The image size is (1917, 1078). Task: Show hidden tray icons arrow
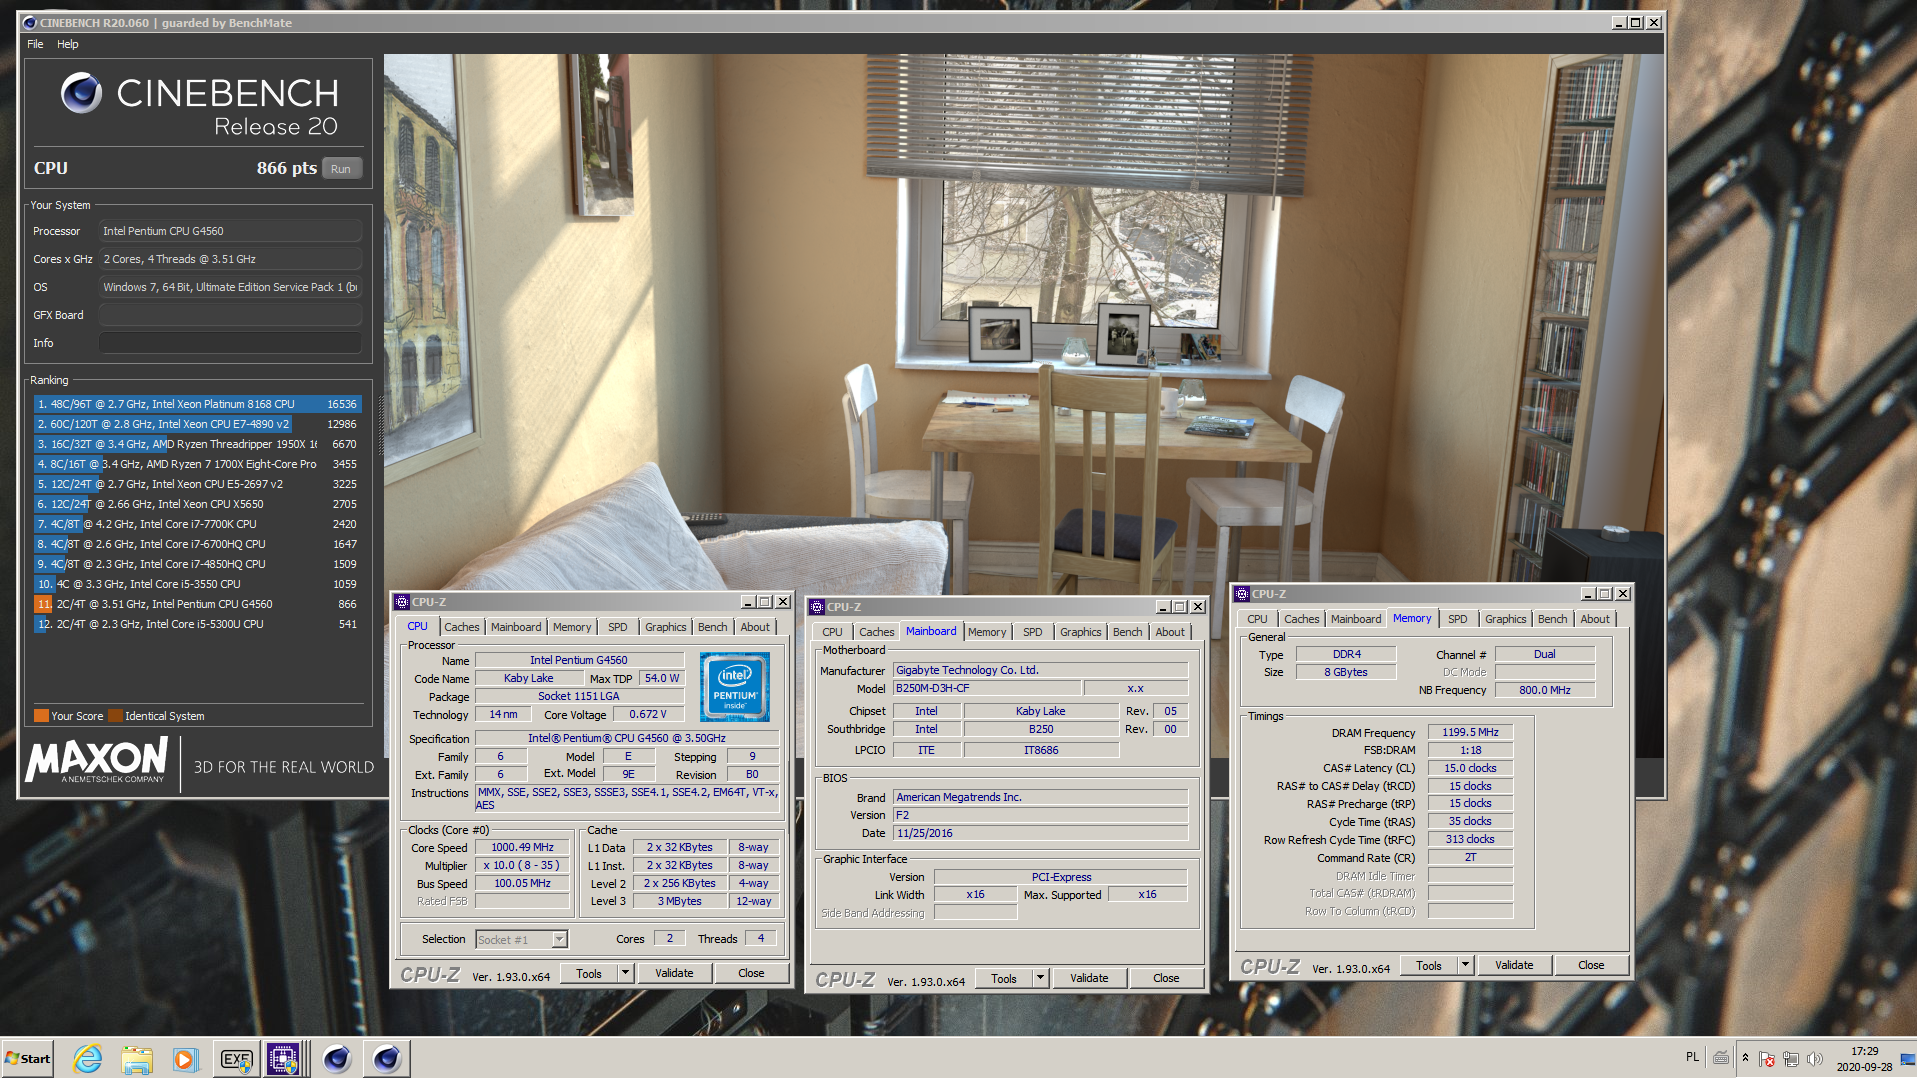(1745, 1058)
